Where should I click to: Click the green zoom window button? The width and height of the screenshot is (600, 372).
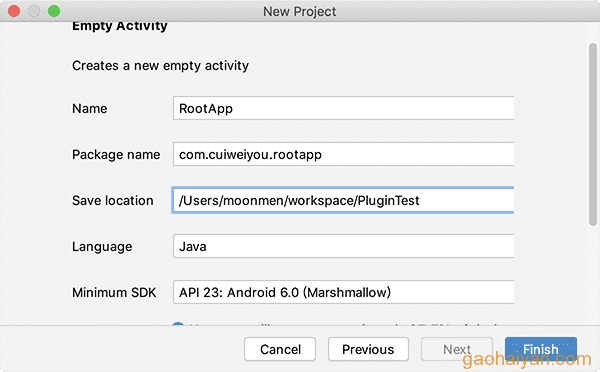tap(54, 11)
